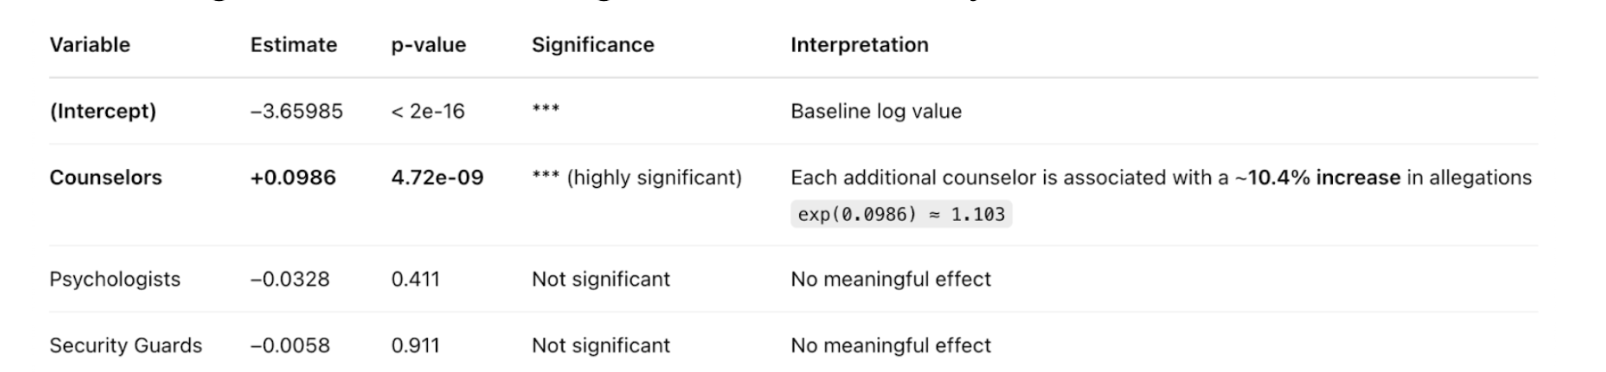Click the exp(0.0986) ≈ 1.103 code snippet

(901, 214)
